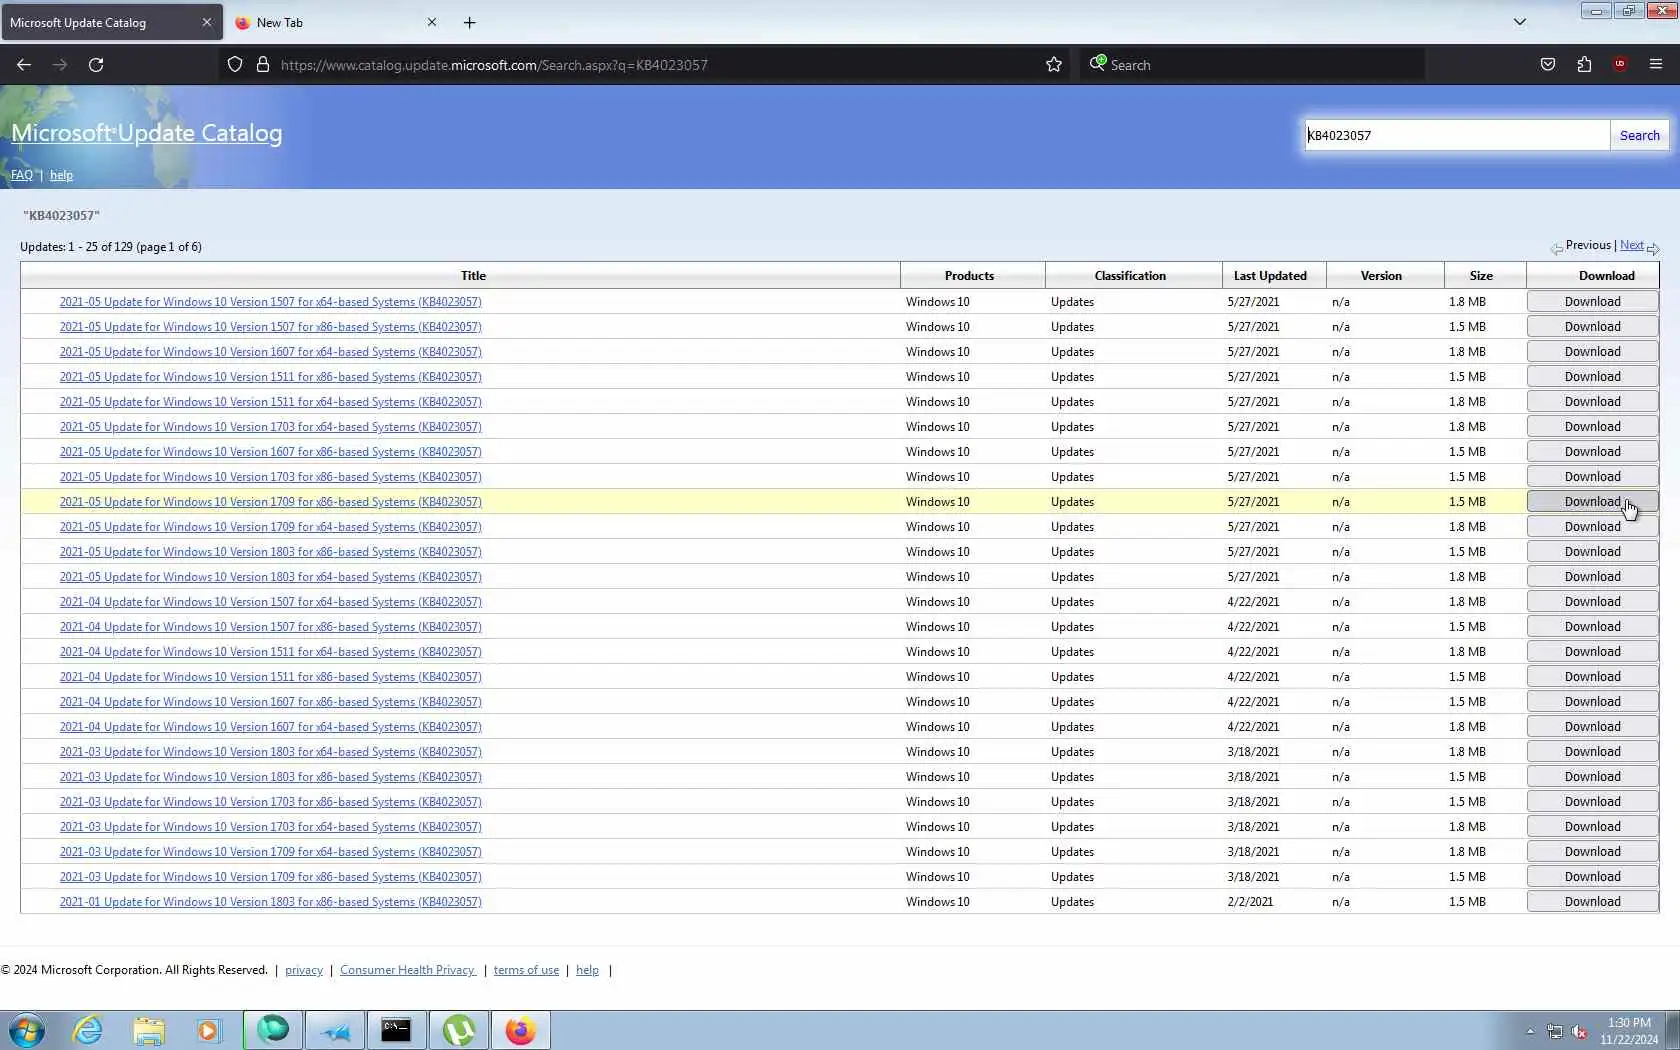Sort results by the Classification column
This screenshot has height=1050, width=1680.
click(1130, 276)
